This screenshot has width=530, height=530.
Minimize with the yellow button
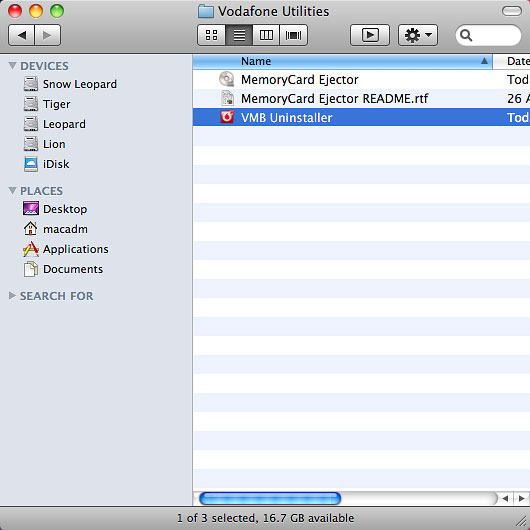click(x=36, y=11)
